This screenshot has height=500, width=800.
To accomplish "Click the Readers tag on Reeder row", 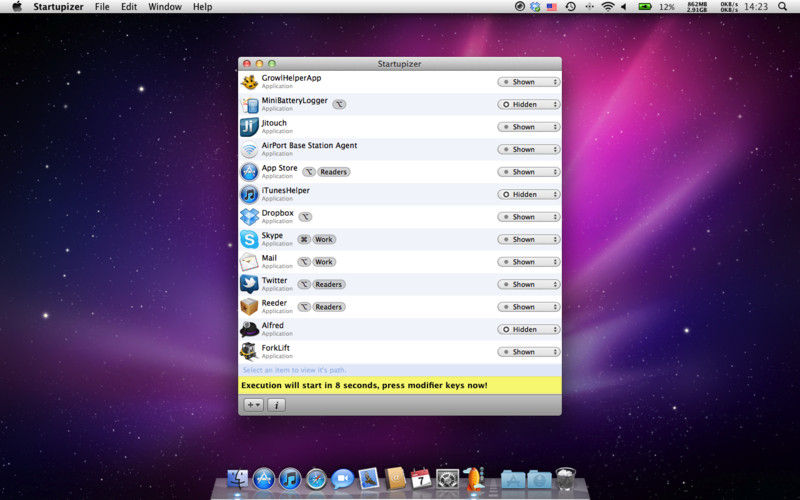I will coord(329,307).
